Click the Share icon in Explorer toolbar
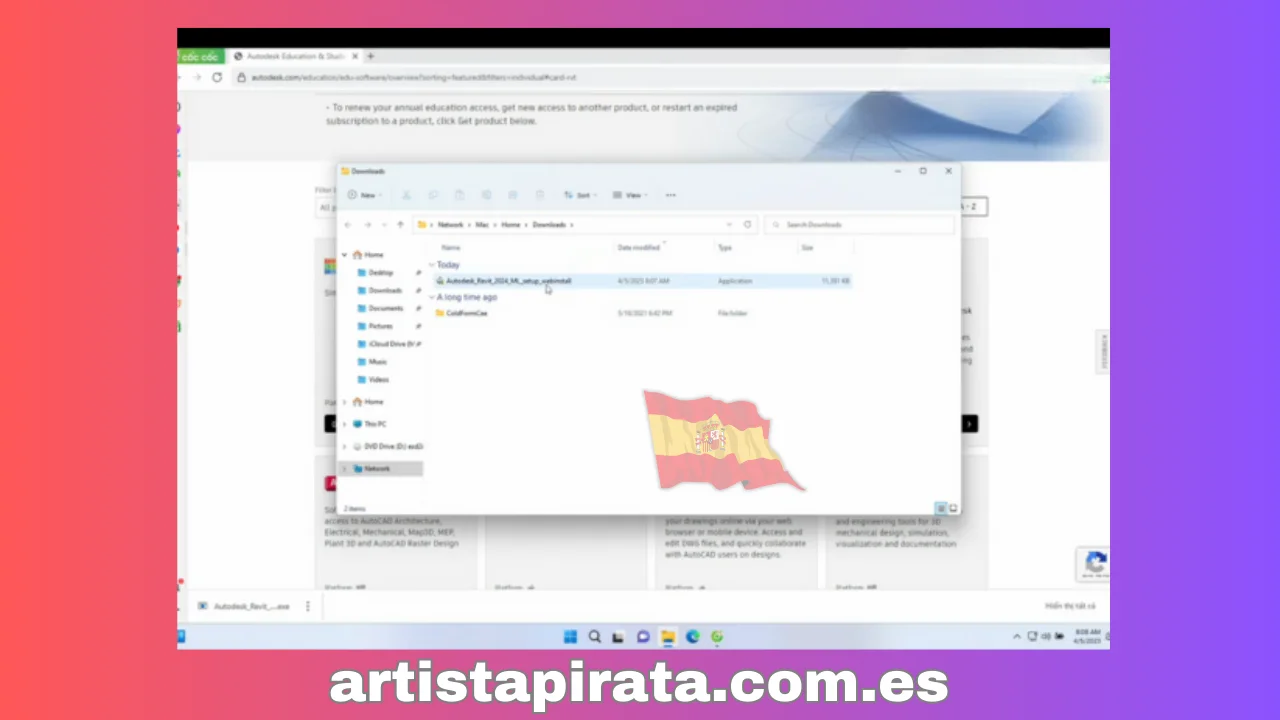The height and width of the screenshot is (720, 1280). point(512,195)
